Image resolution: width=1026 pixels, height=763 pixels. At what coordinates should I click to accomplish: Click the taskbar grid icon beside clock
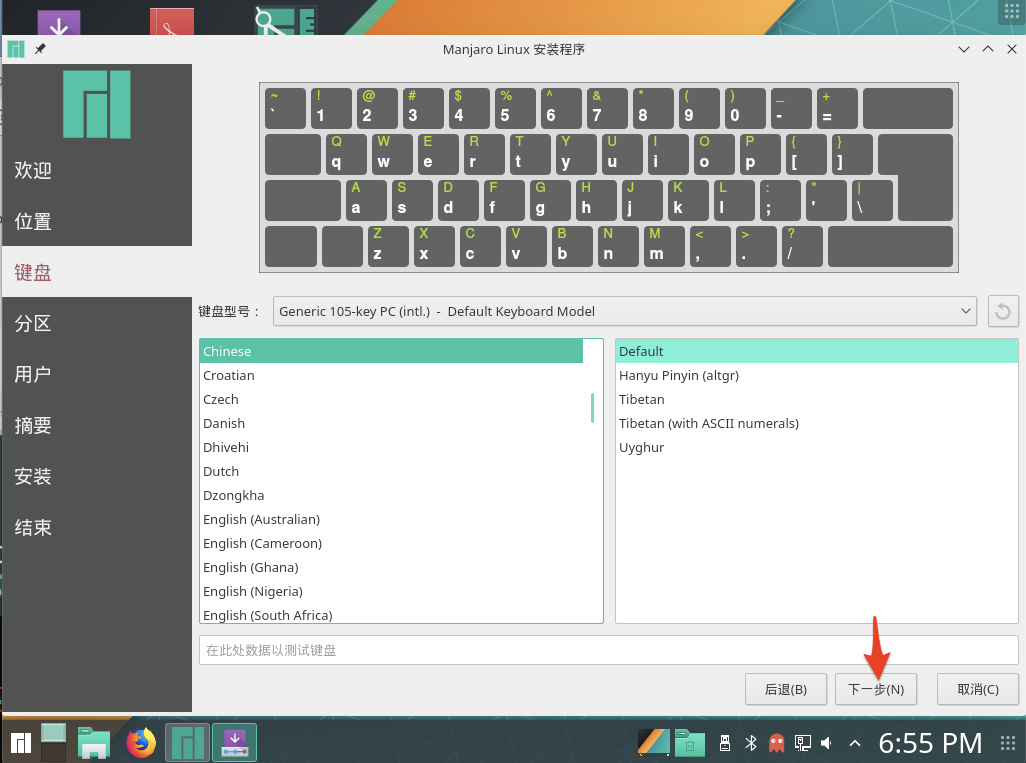[1008, 743]
